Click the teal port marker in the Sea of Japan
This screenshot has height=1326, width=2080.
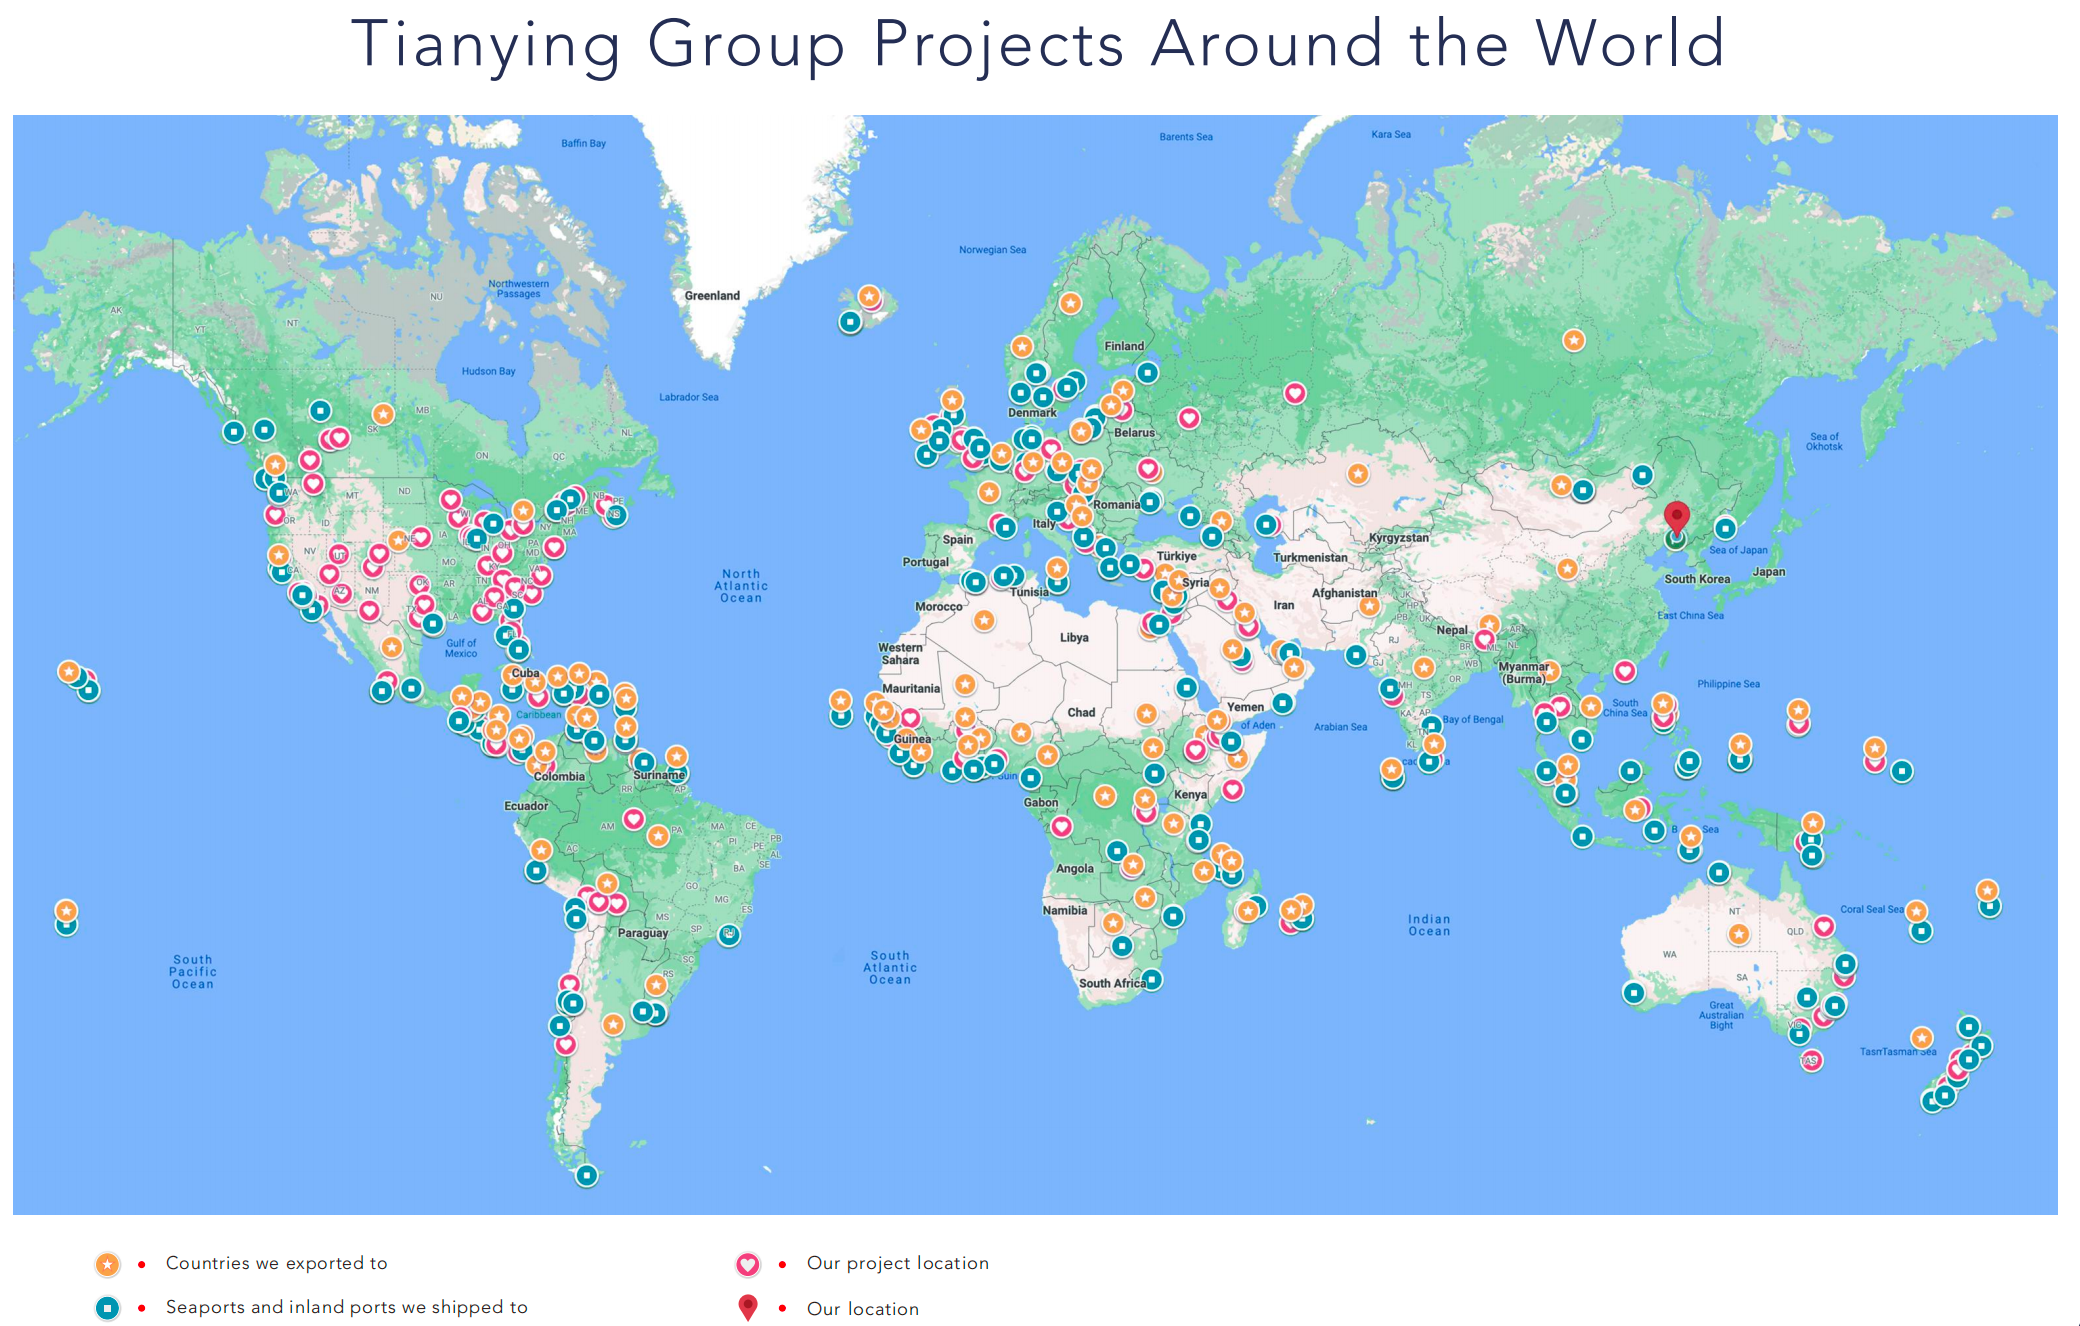[x=1726, y=528]
